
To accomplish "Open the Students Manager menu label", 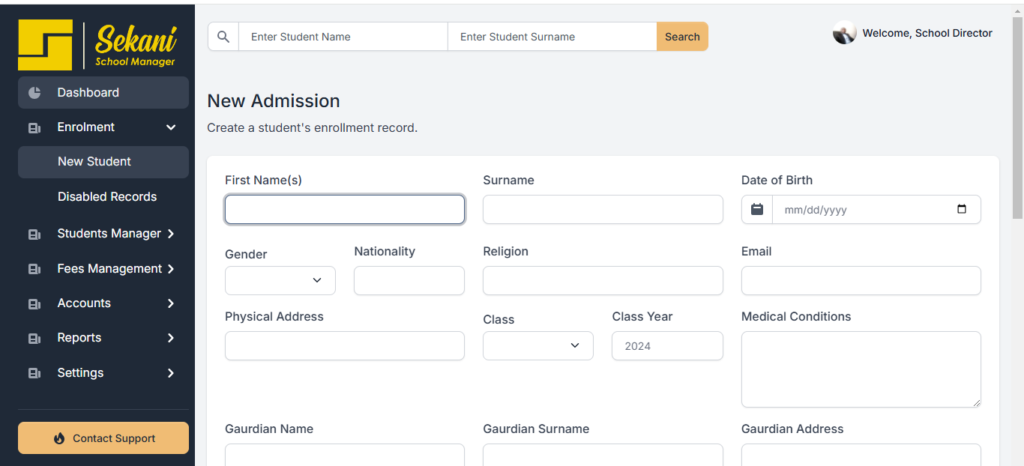I will point(109,234).
